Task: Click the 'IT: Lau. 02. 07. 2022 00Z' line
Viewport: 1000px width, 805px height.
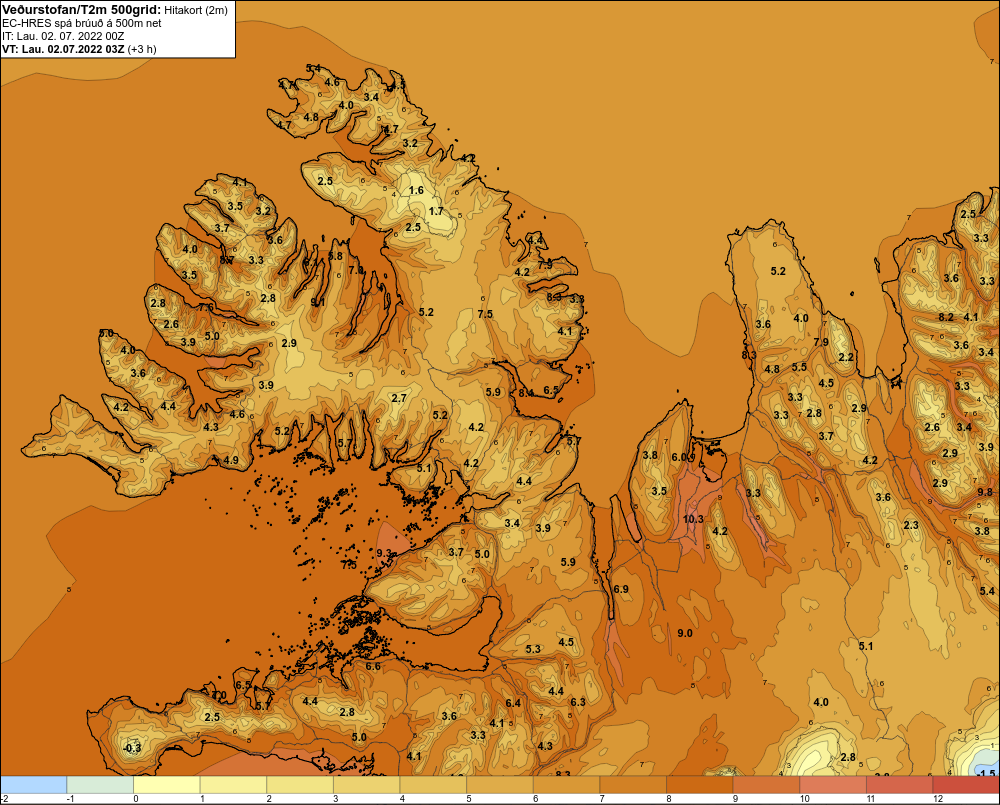Action: 63,36
